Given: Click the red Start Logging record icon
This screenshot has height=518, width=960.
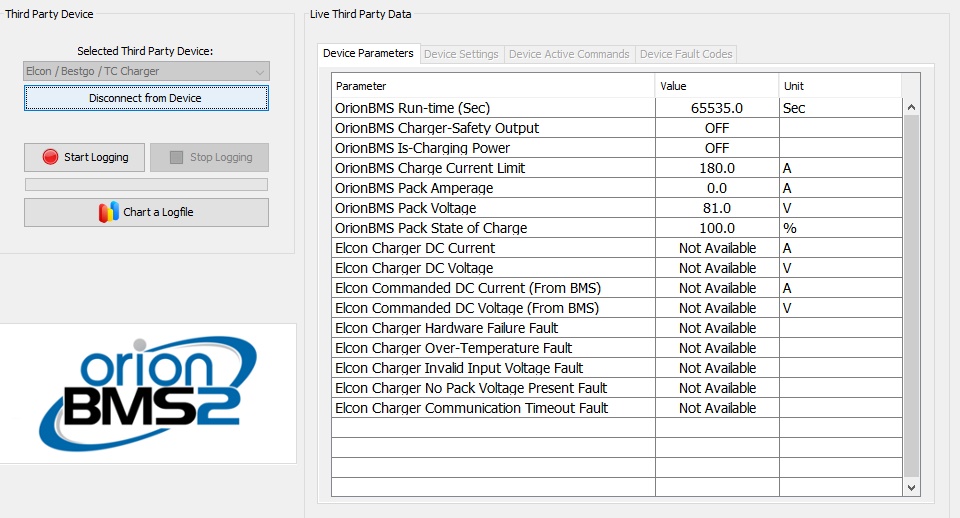Looking at the screenshot, I should [50, 157].
